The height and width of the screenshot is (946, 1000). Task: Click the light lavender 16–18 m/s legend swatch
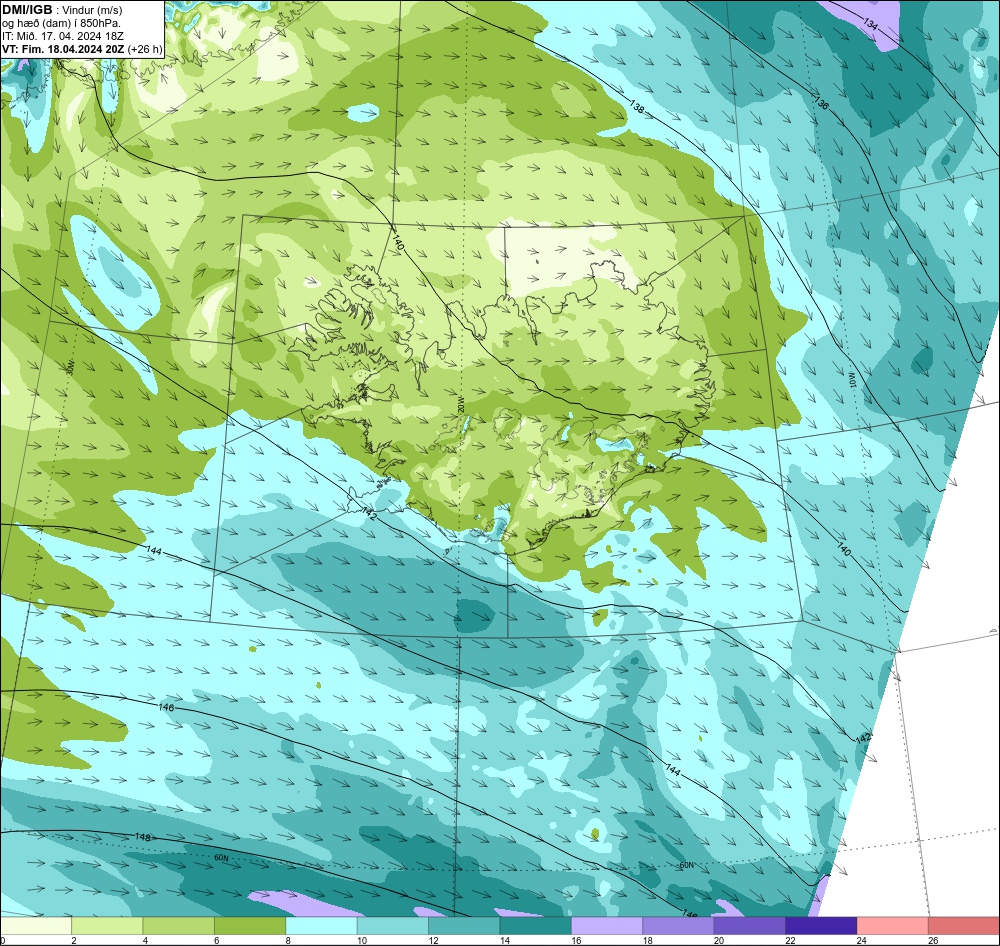[x=607, y=926]
